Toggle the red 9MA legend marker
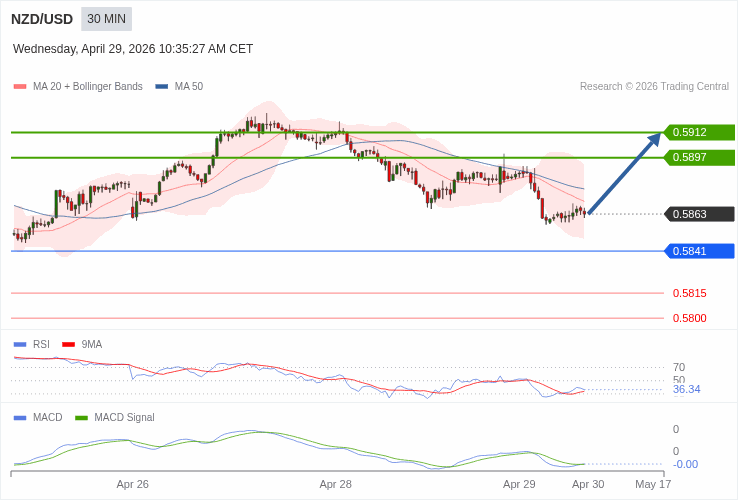The image size is (738, 500). 68,345
